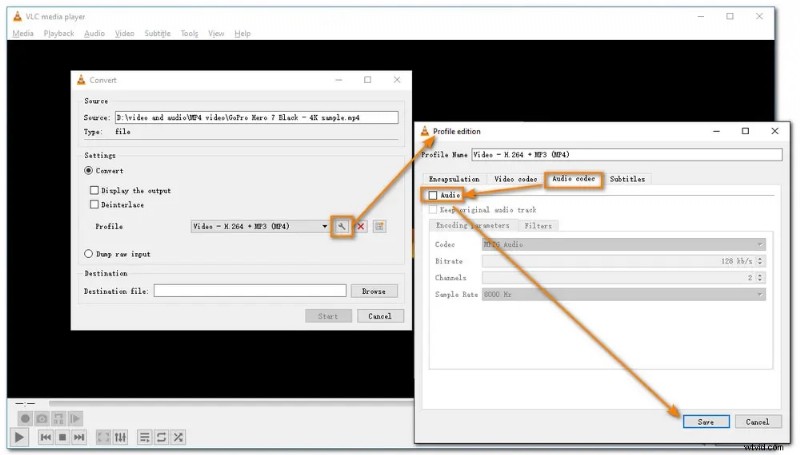Image resolution: width=800 pixels, height=455 pixels.
Task: Click the Start button in Convert dialog
Action: pos(328,316)
